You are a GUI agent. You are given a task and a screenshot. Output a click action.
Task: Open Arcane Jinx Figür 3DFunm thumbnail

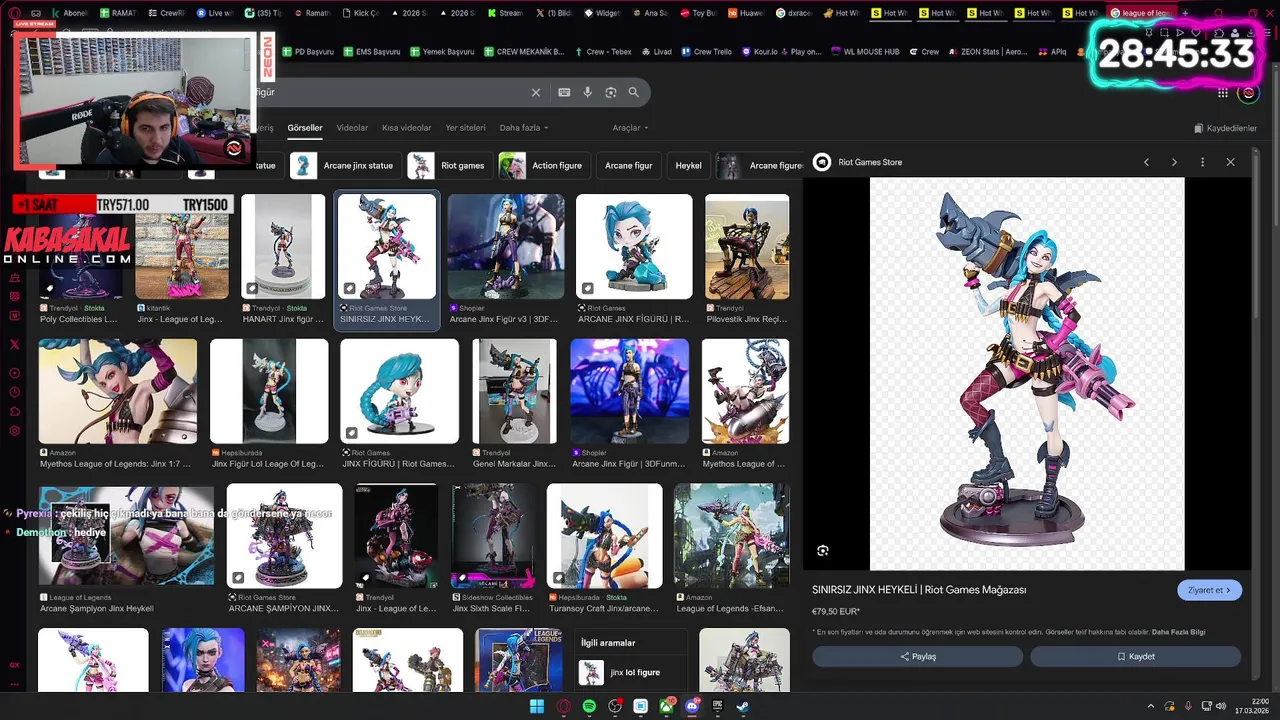tap(630, 391)
